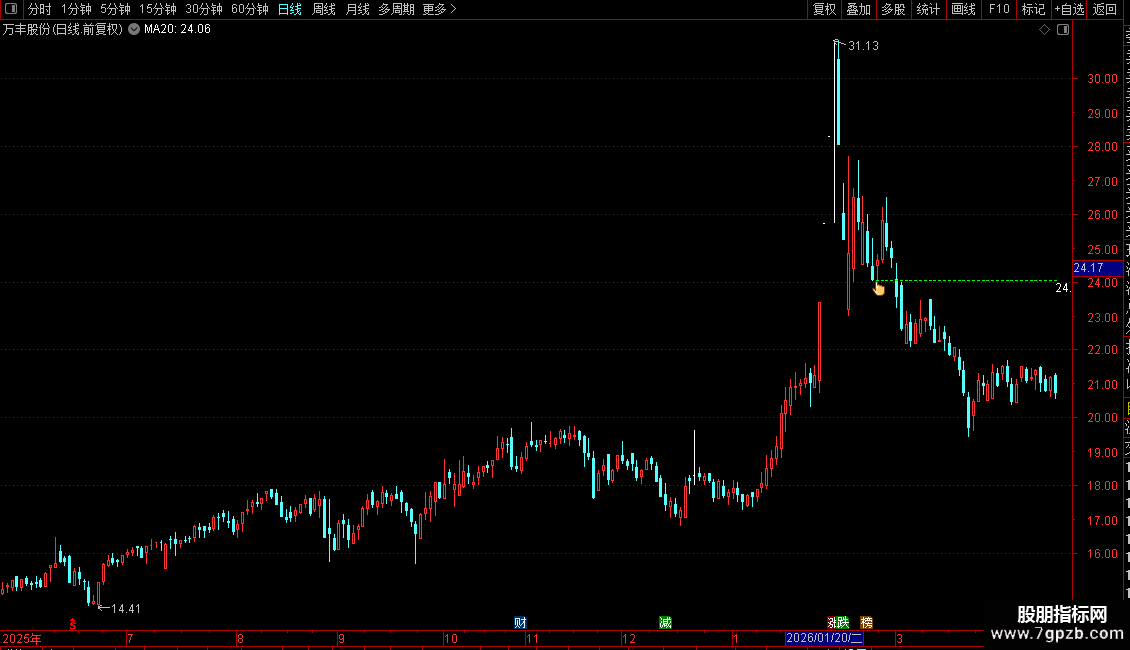
Task: Open the MA20 indicator dropdown arrow
Action: coord(134,30)
